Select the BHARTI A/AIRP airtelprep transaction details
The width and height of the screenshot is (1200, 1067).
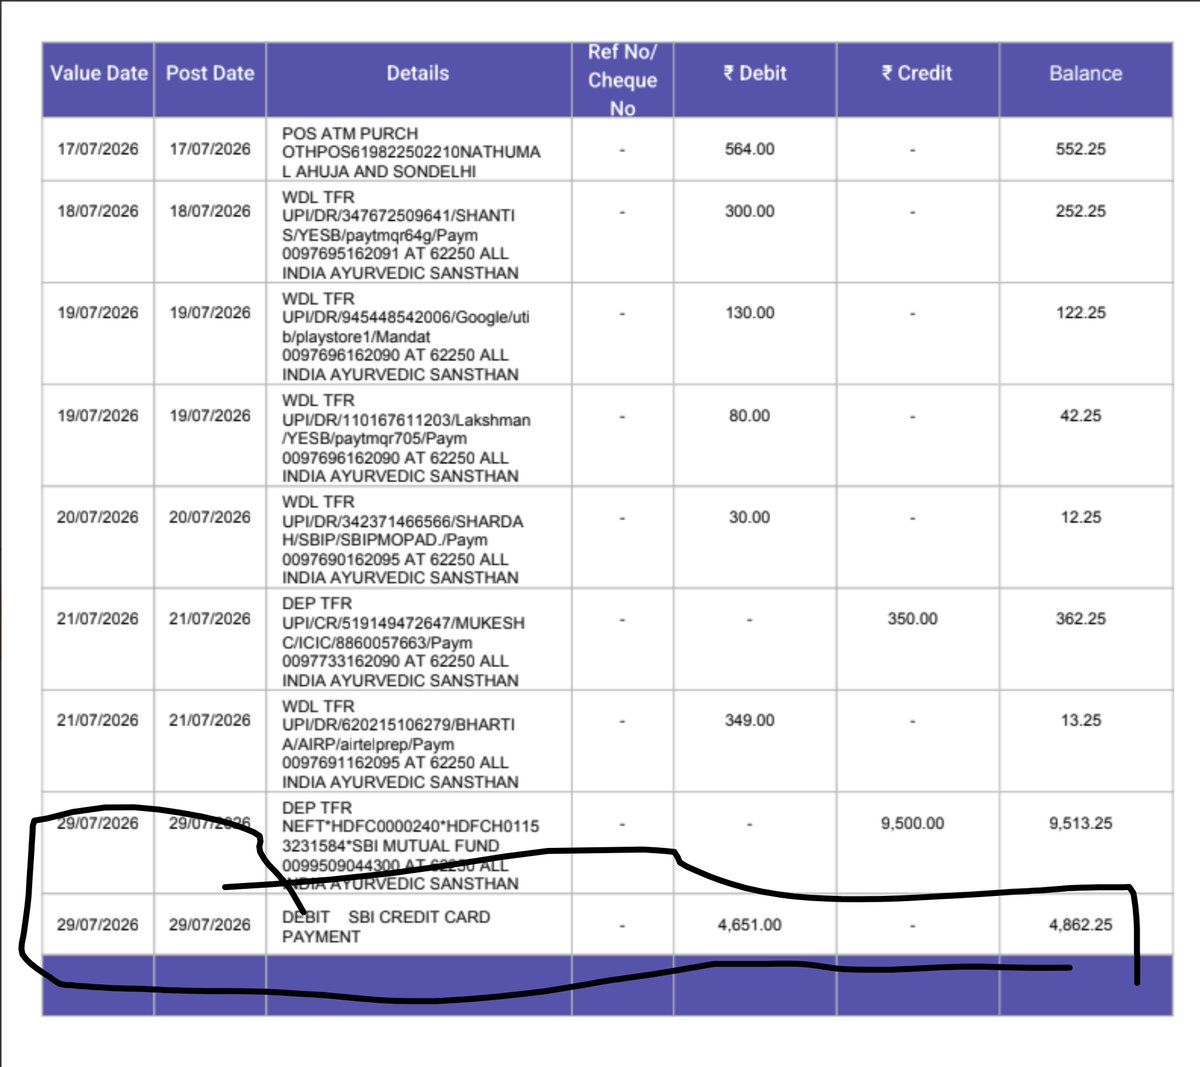point(400,744)
